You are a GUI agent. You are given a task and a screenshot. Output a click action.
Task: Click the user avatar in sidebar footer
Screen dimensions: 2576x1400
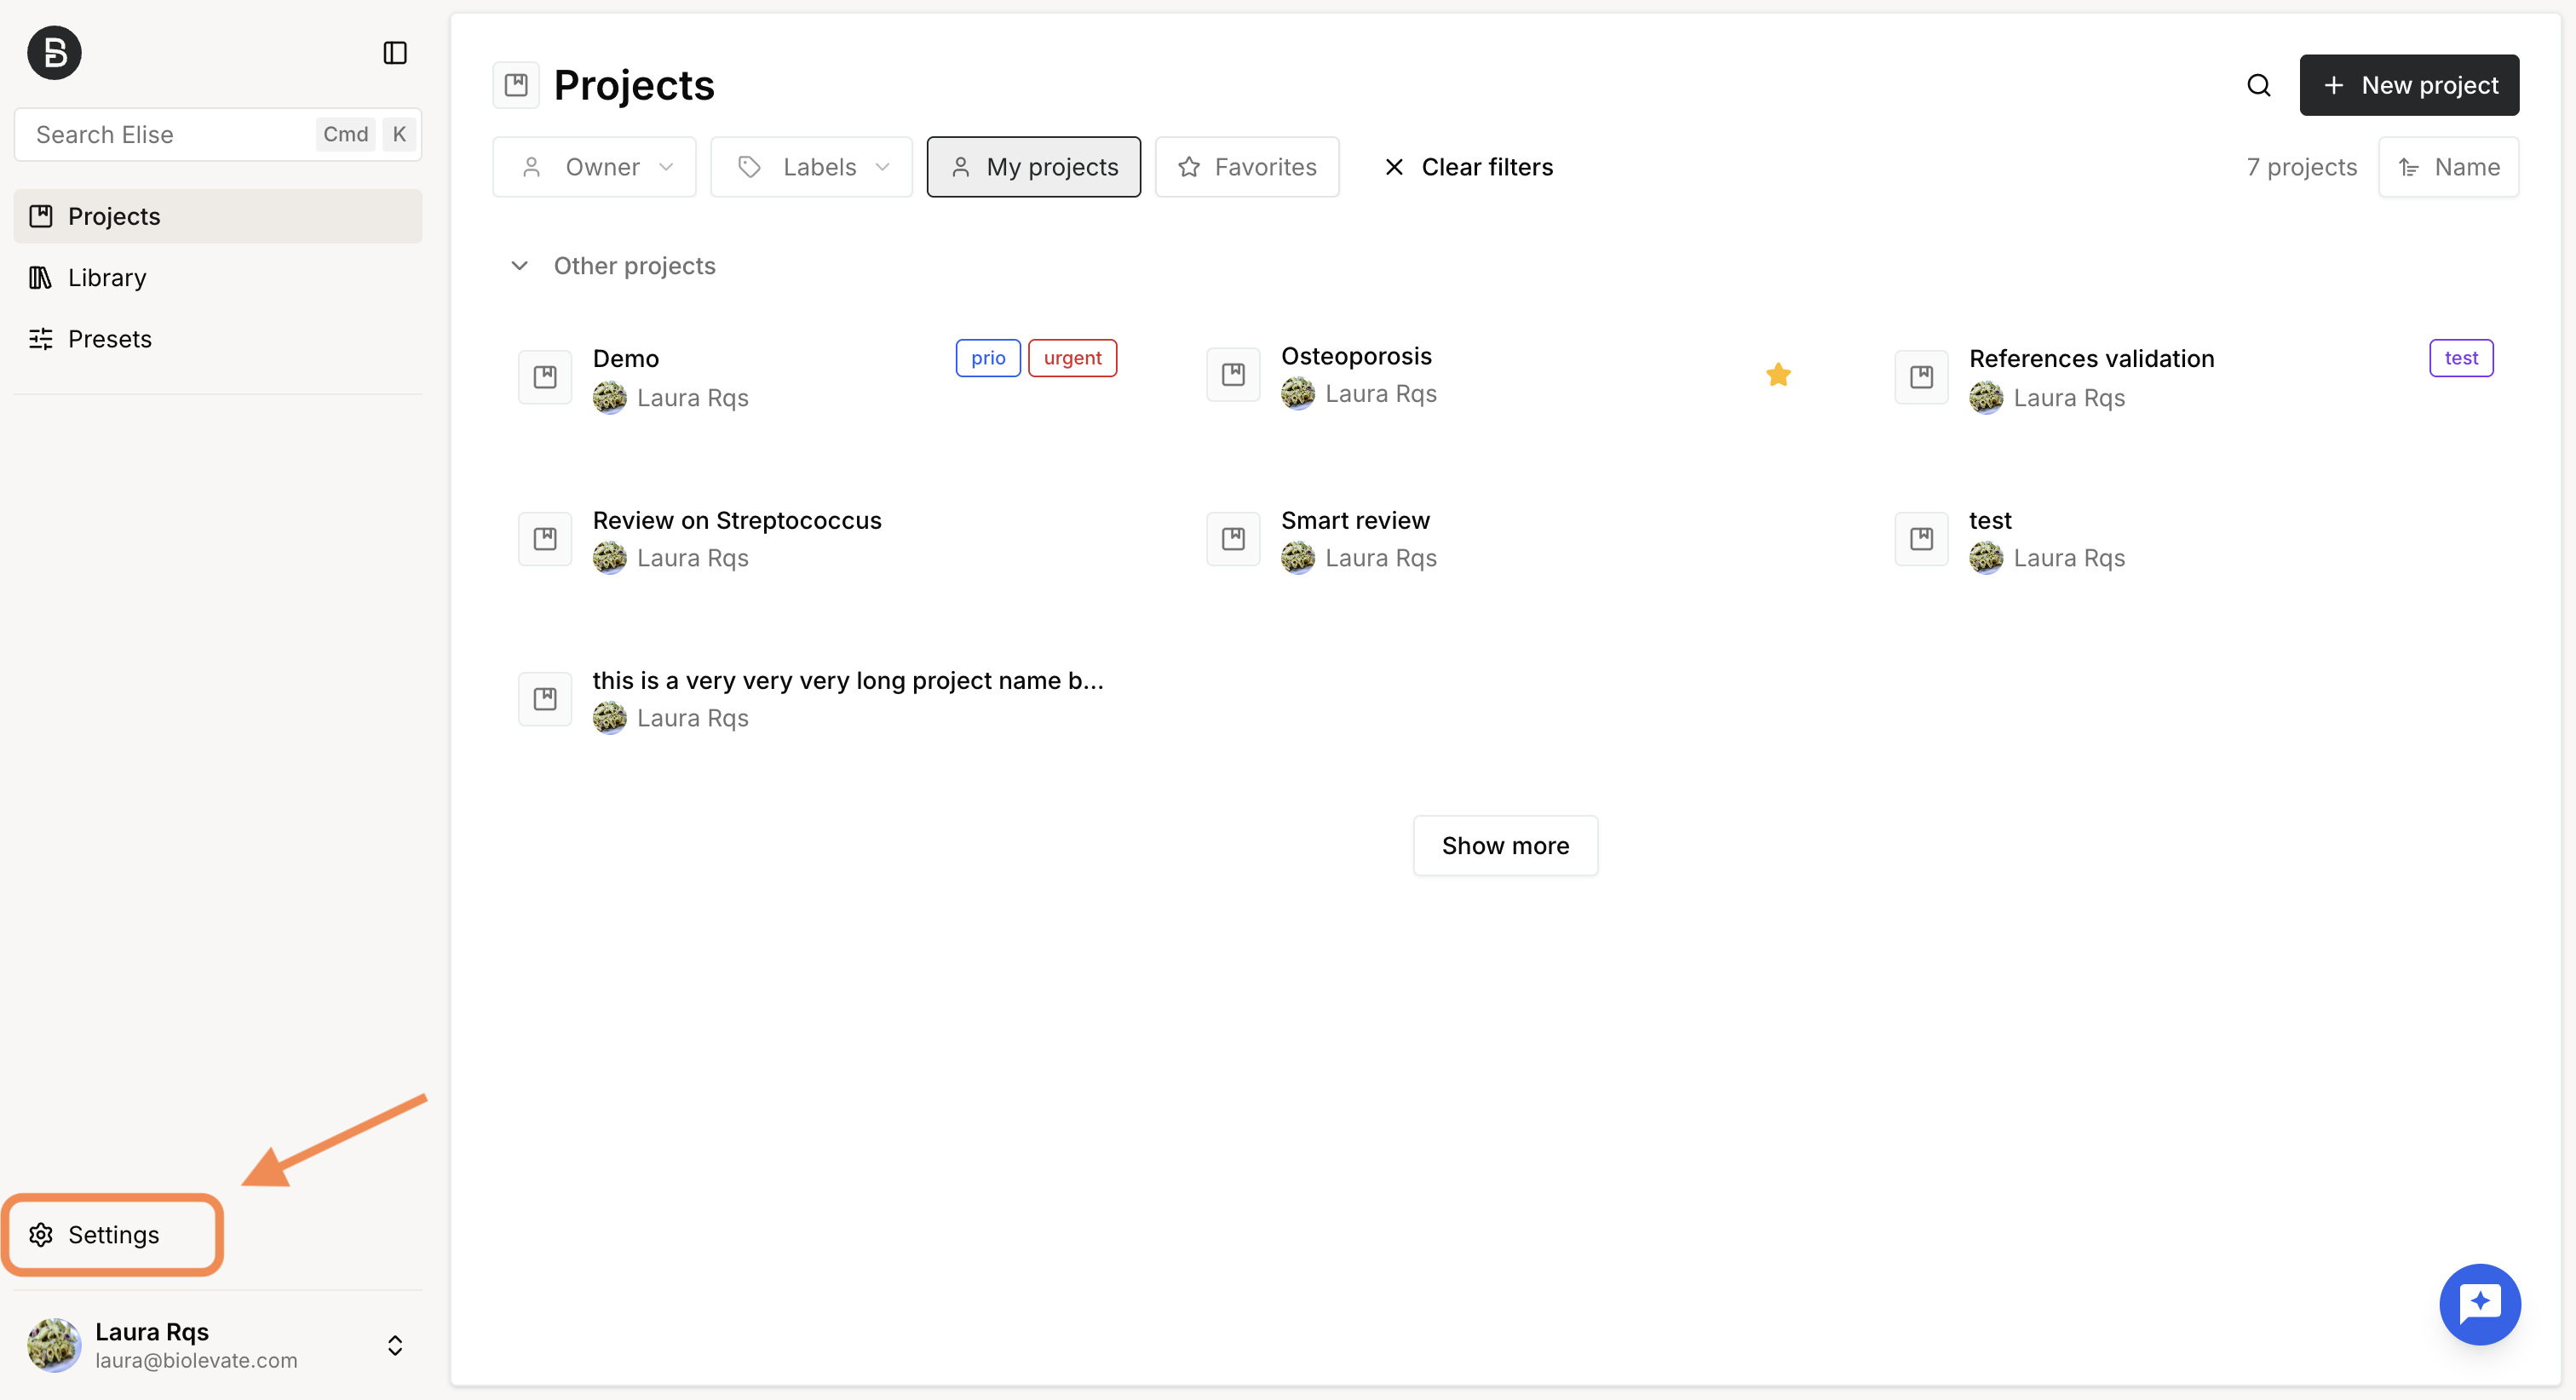click(54, 1345)
